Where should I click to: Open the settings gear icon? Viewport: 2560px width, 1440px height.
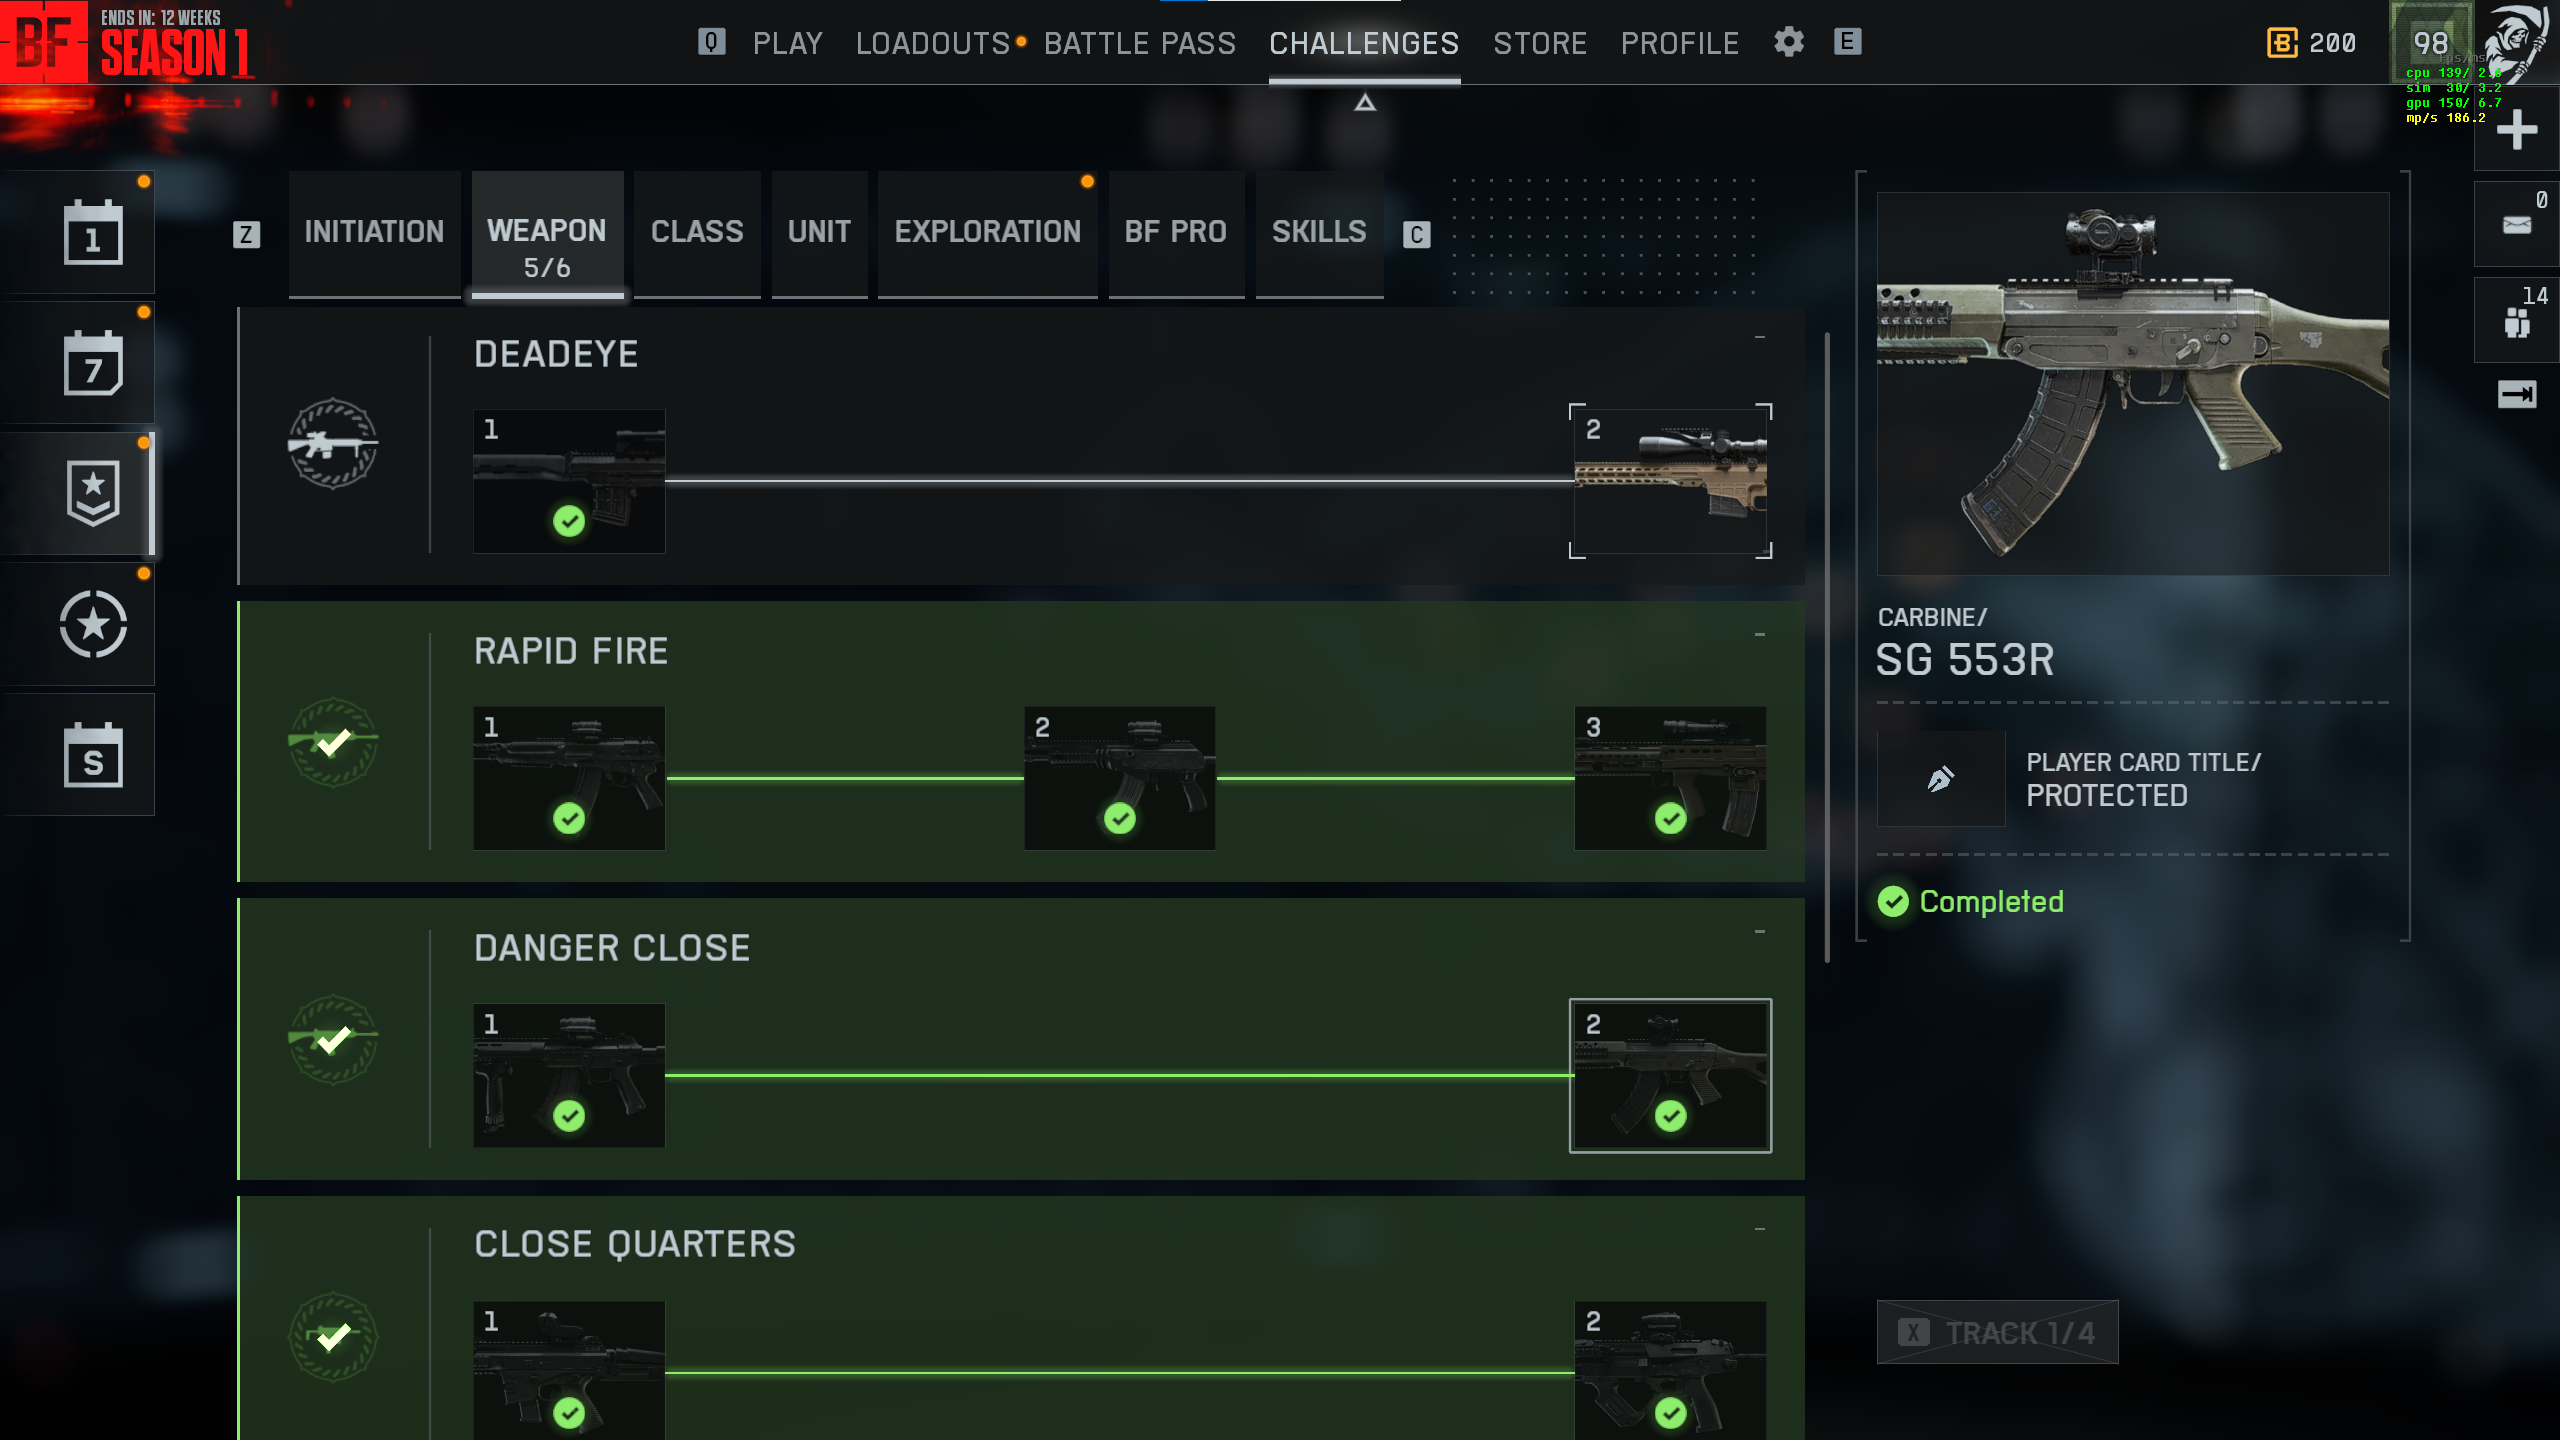[1789, 42]
